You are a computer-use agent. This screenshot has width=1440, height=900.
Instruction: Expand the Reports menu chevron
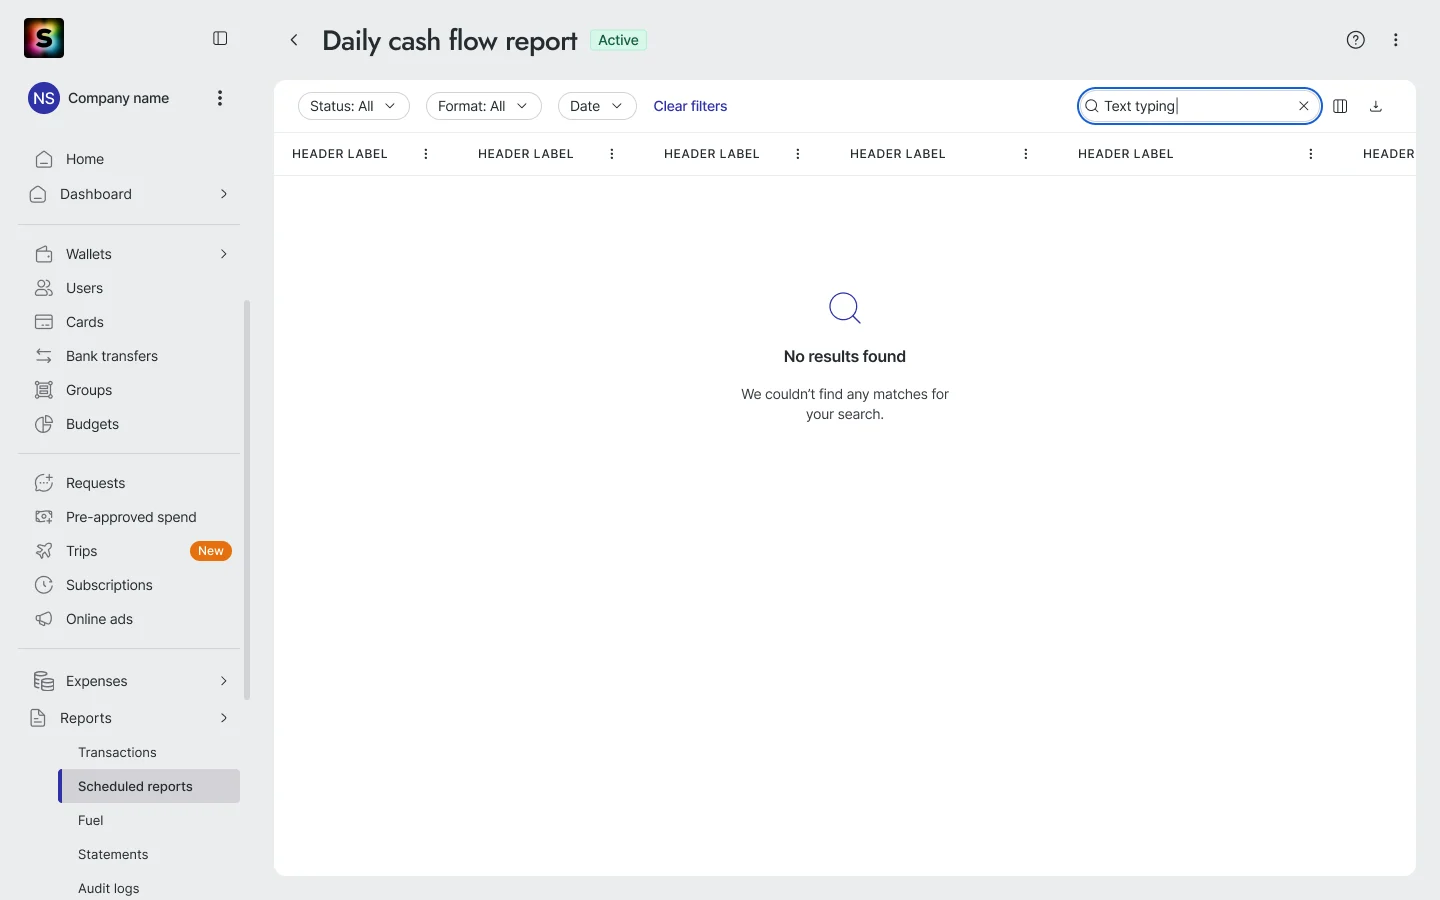[x=224, y=718]
